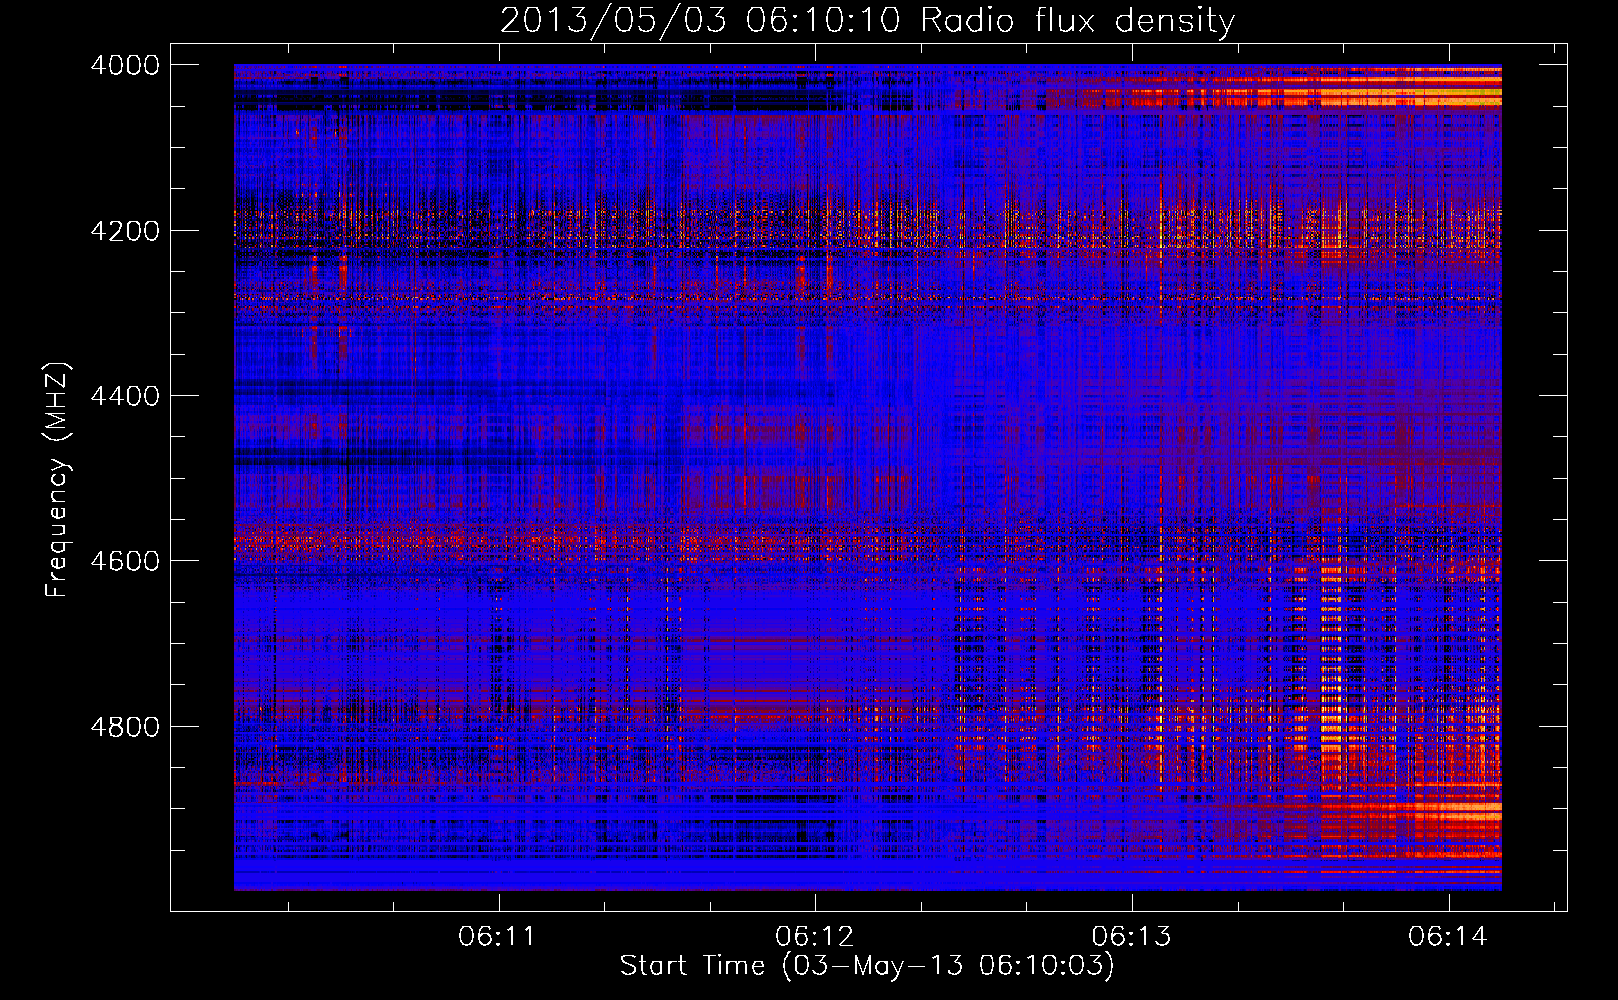The height and width of the screenshot is (1000, 1618).
Task: Click the plot title "2013/05/03 06:10:10 Radio flux density"
Action: pyautogui.click(x=867, y=21)
